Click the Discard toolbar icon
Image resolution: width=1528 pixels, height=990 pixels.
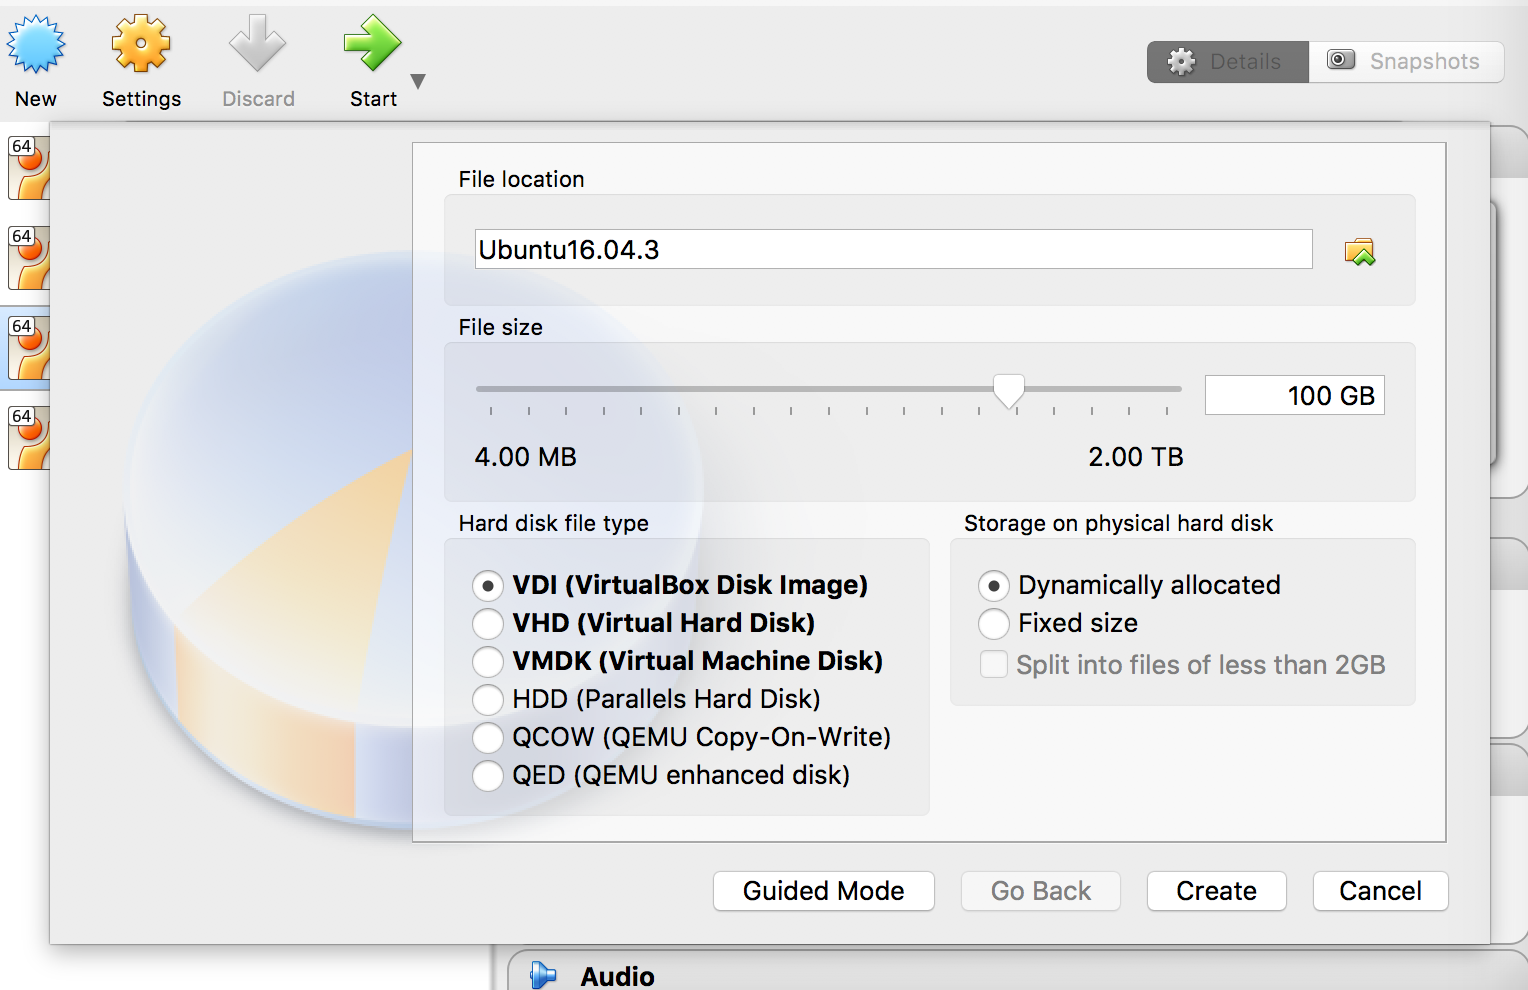(258, 45)
